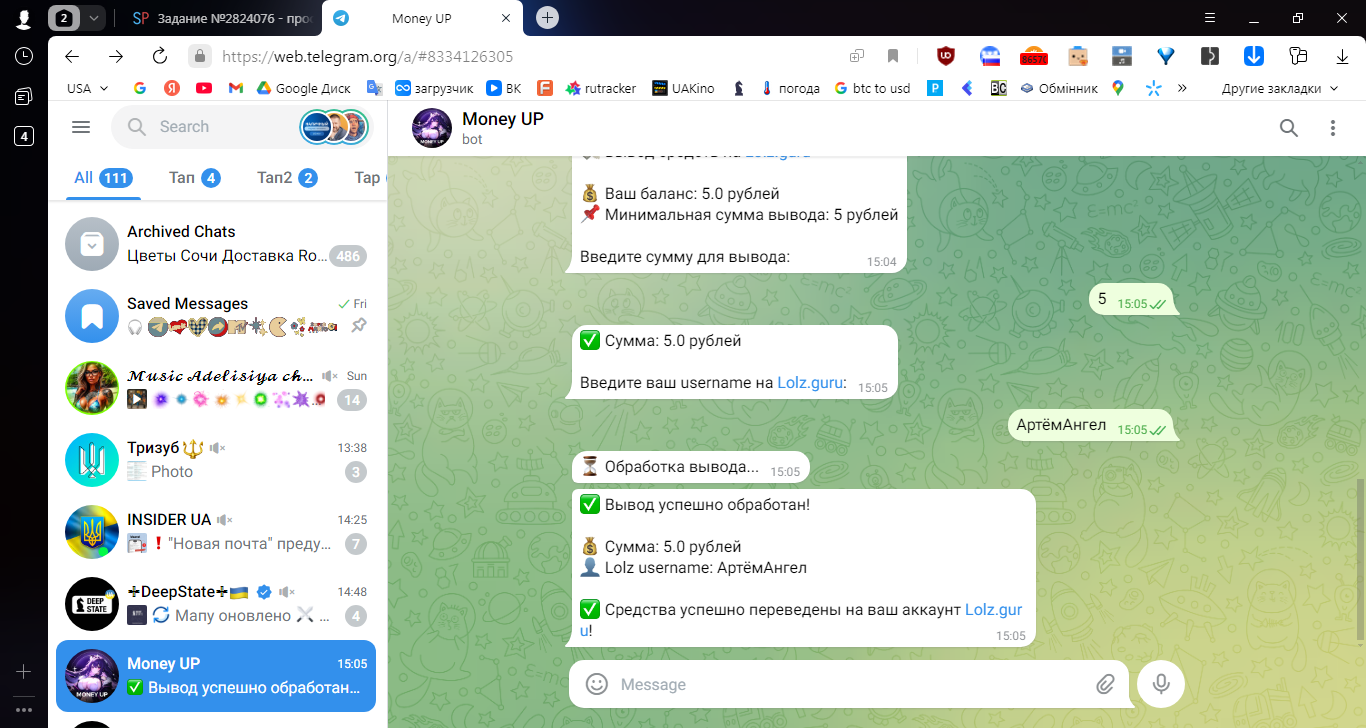Open Money UP bot profile avatar
The height and width of the screenshot is (728, 1366).
click(432, 128)
